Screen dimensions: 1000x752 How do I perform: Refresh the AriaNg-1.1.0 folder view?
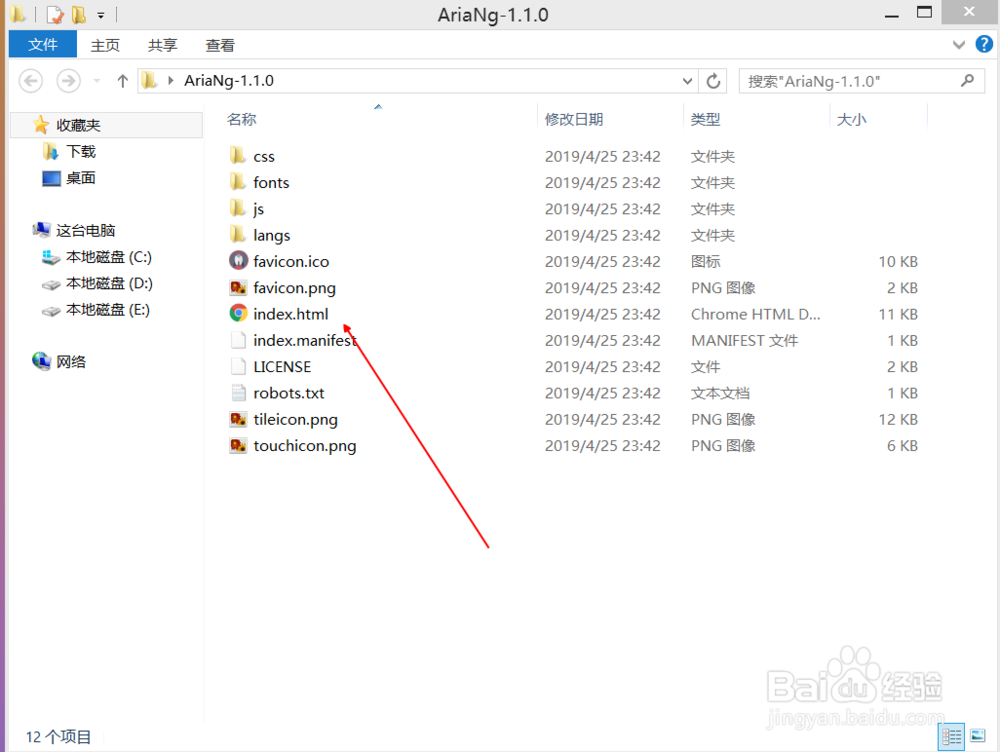714,81
